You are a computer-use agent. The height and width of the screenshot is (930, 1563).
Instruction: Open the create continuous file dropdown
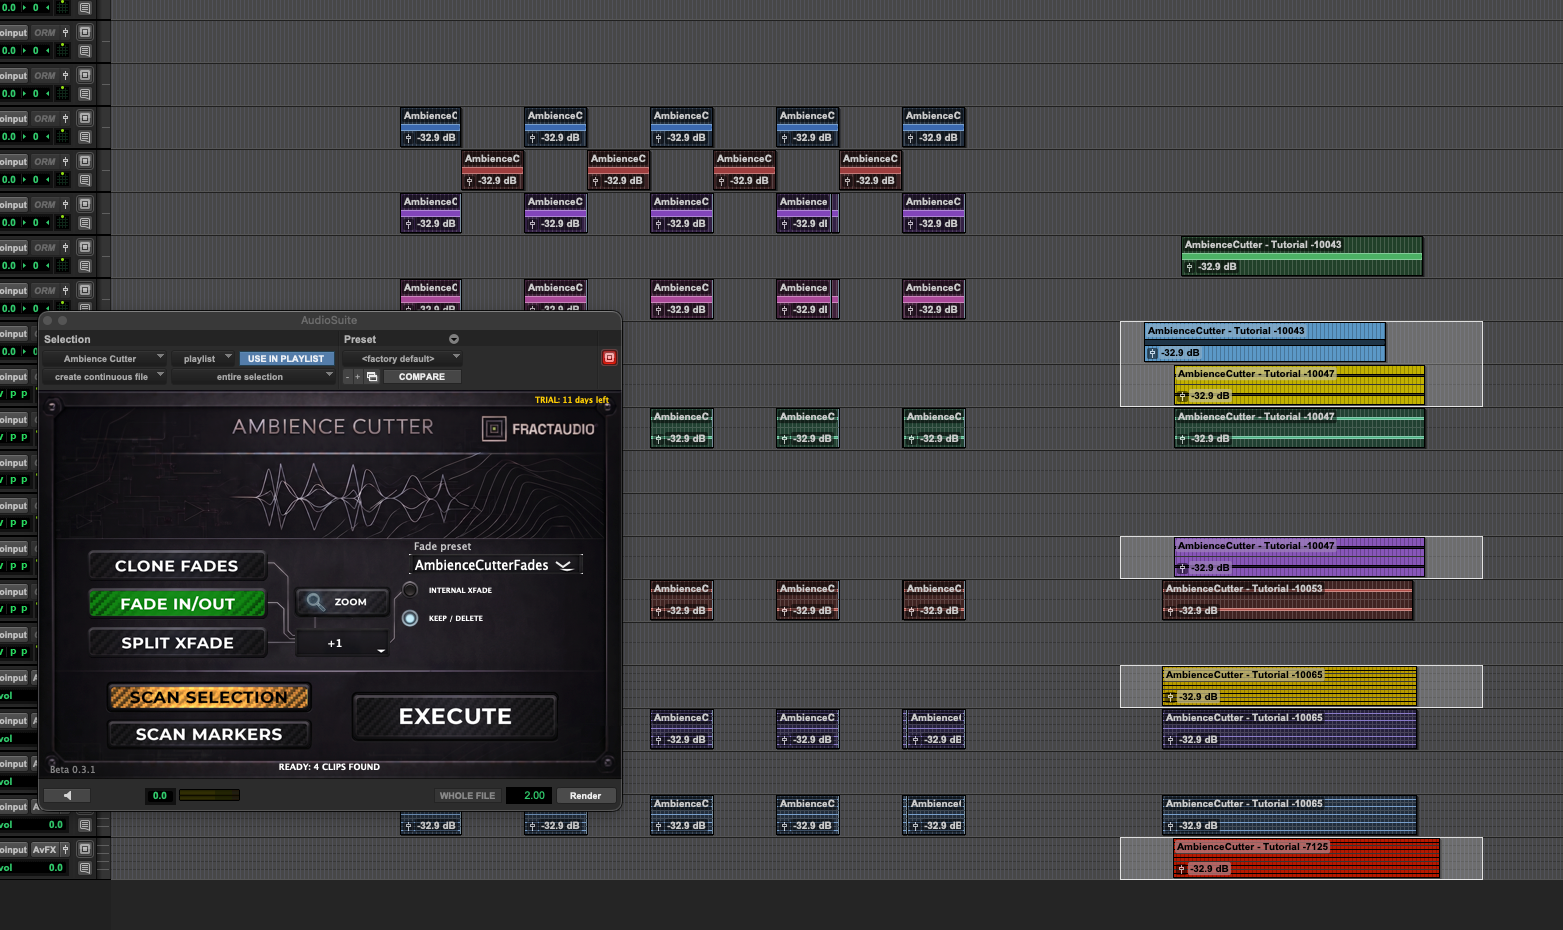[x=104, y=377]
